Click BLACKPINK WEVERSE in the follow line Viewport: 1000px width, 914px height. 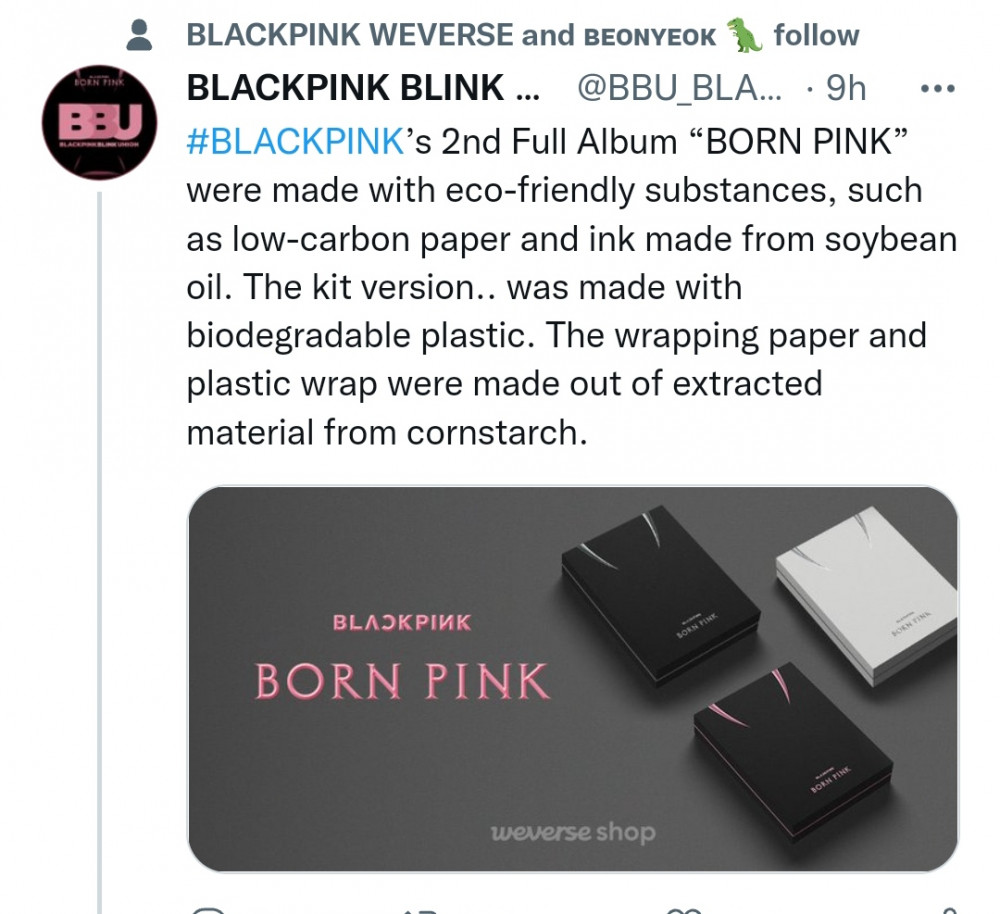pyautogui.click(x=350, y=36)
